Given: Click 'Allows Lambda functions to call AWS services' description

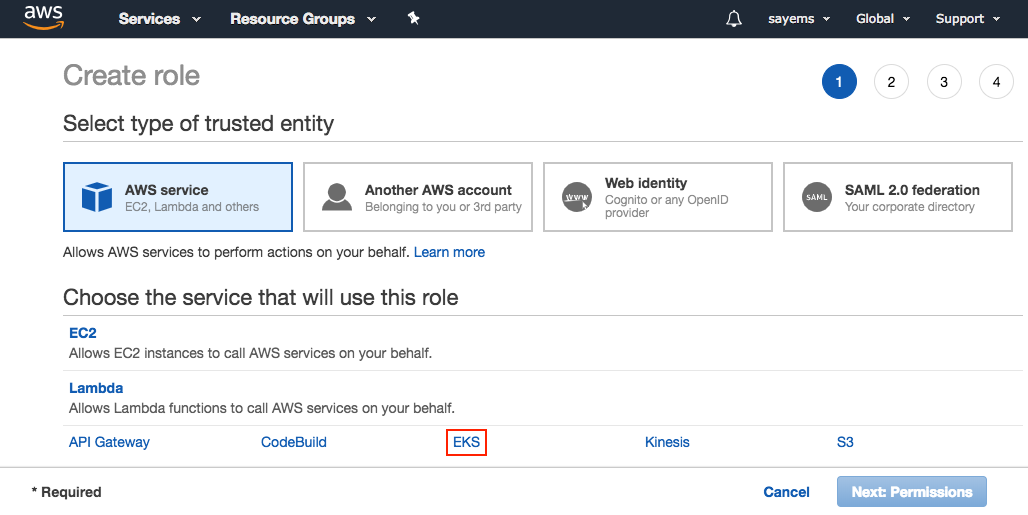Looking at the screenshot, I should point(262,408).
